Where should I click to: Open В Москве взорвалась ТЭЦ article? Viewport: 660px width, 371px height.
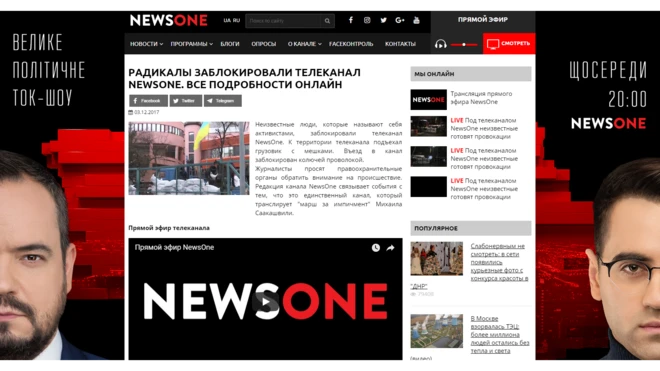coord(500,334)
